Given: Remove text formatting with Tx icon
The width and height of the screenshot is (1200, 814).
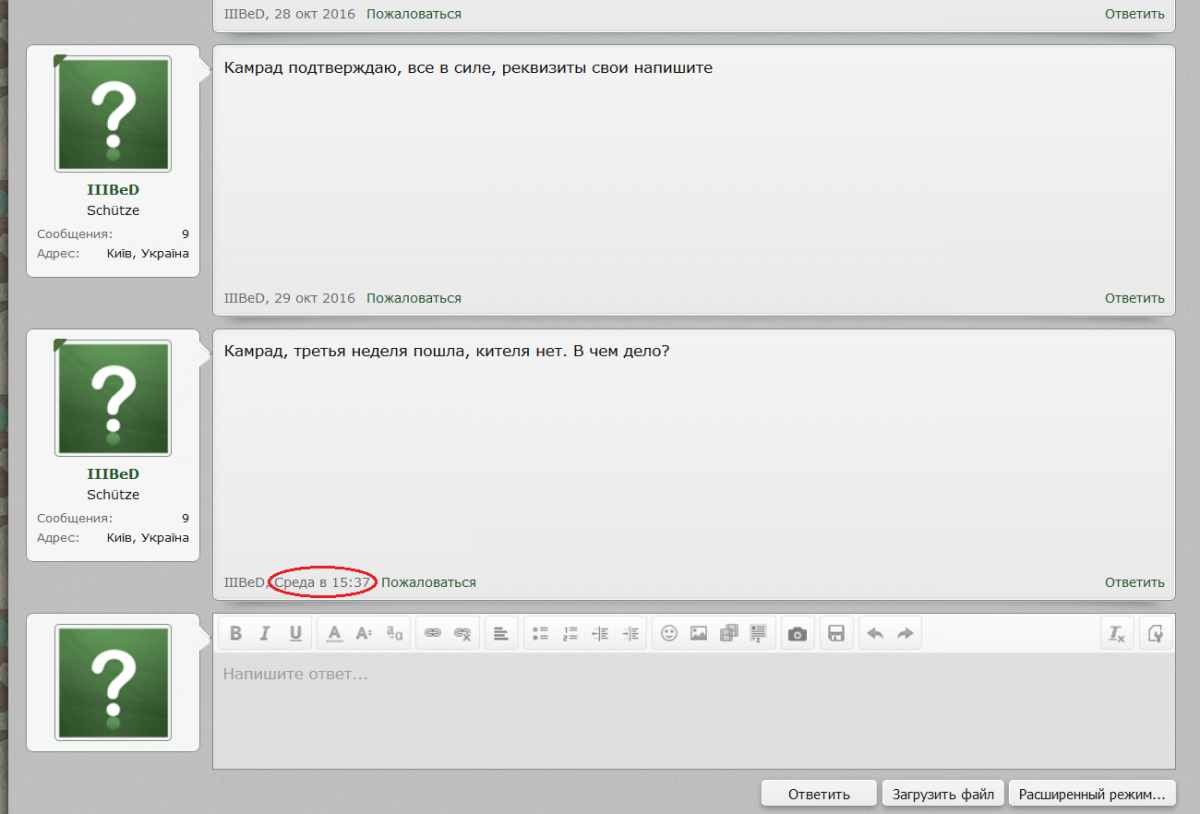Looking at the screenshot, I should 1117,633.
